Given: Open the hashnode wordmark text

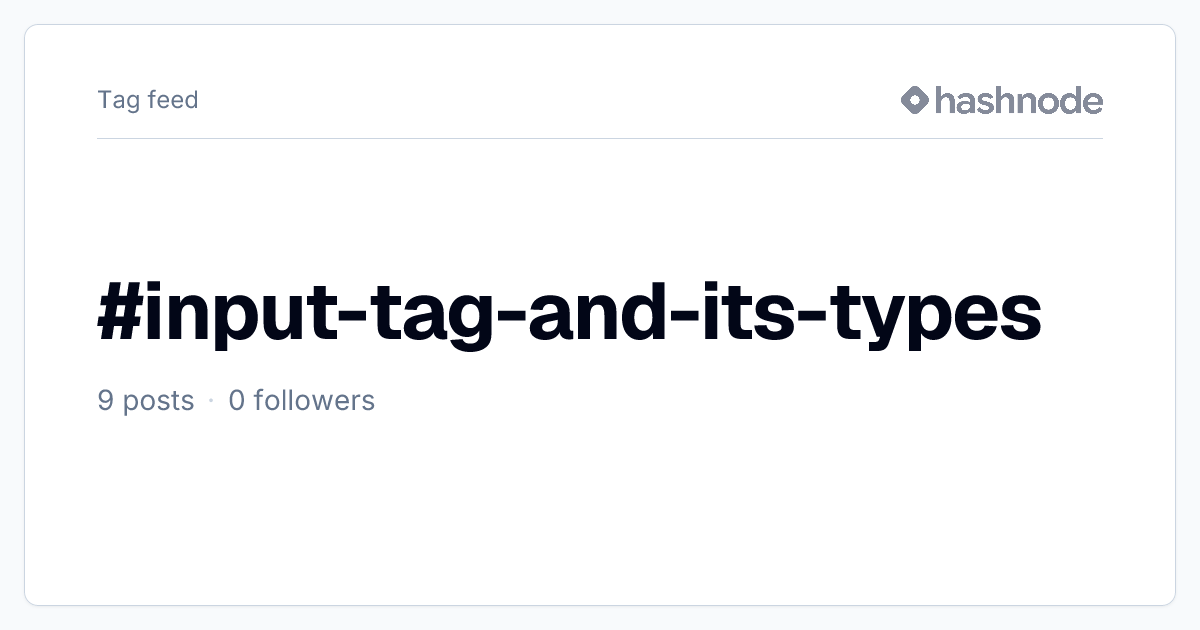Looking at the screenshot, I should [x=1019, y=100].
